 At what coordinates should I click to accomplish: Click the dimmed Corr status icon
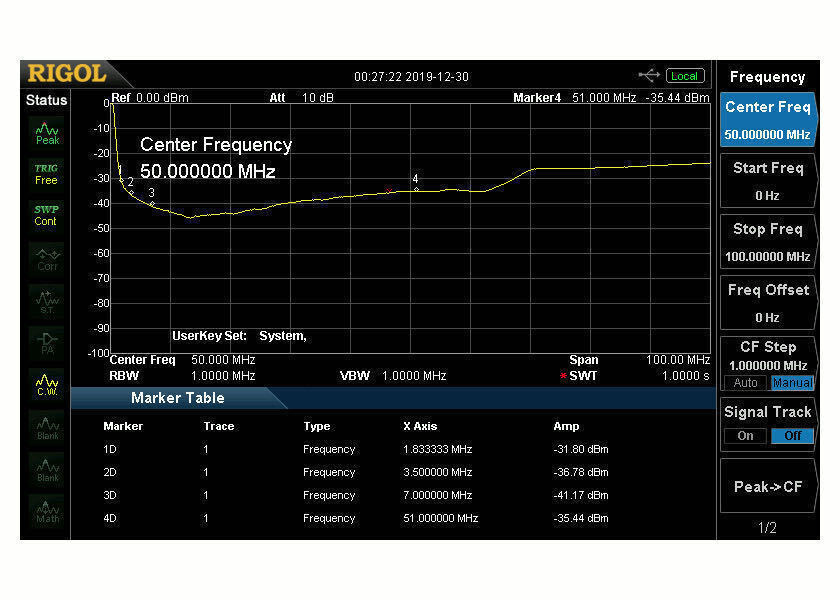pyautogui.click(x=47, y=259)
